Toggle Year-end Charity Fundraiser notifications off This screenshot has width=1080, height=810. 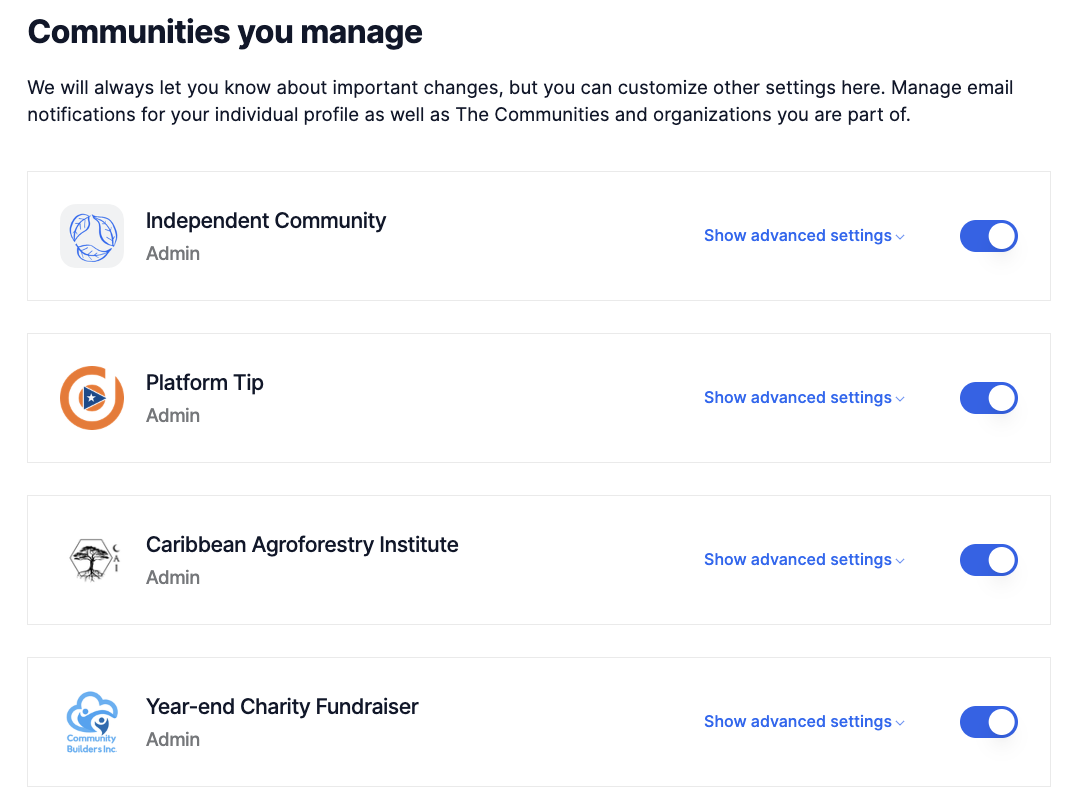coord(988,722)
